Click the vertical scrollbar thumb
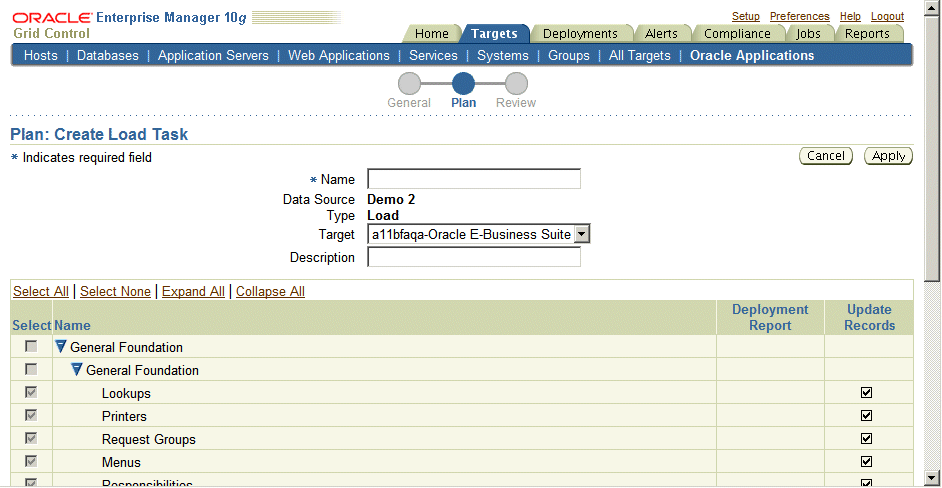The height and width of the screenshot is (488, 942). (x=934, y=151)
